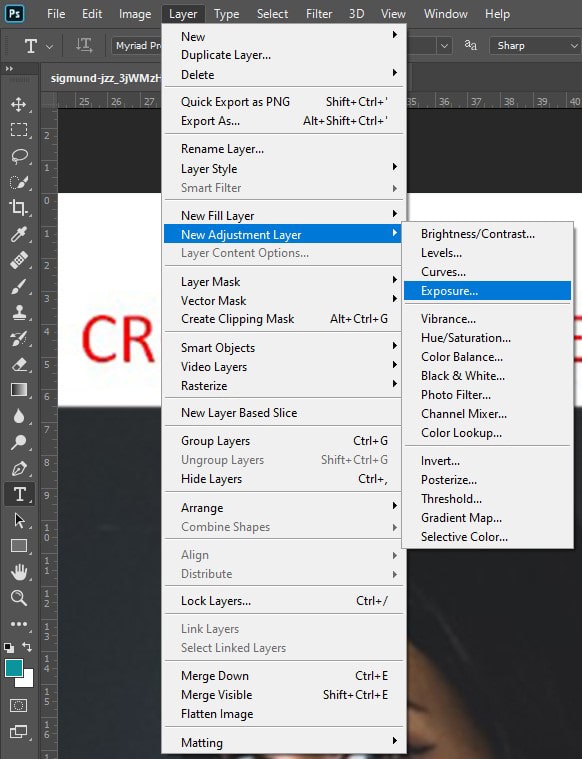Select the Eraser tool
The width and height of the screenshot is (582, 759).
pyautogui.click(x=19, y=364)
